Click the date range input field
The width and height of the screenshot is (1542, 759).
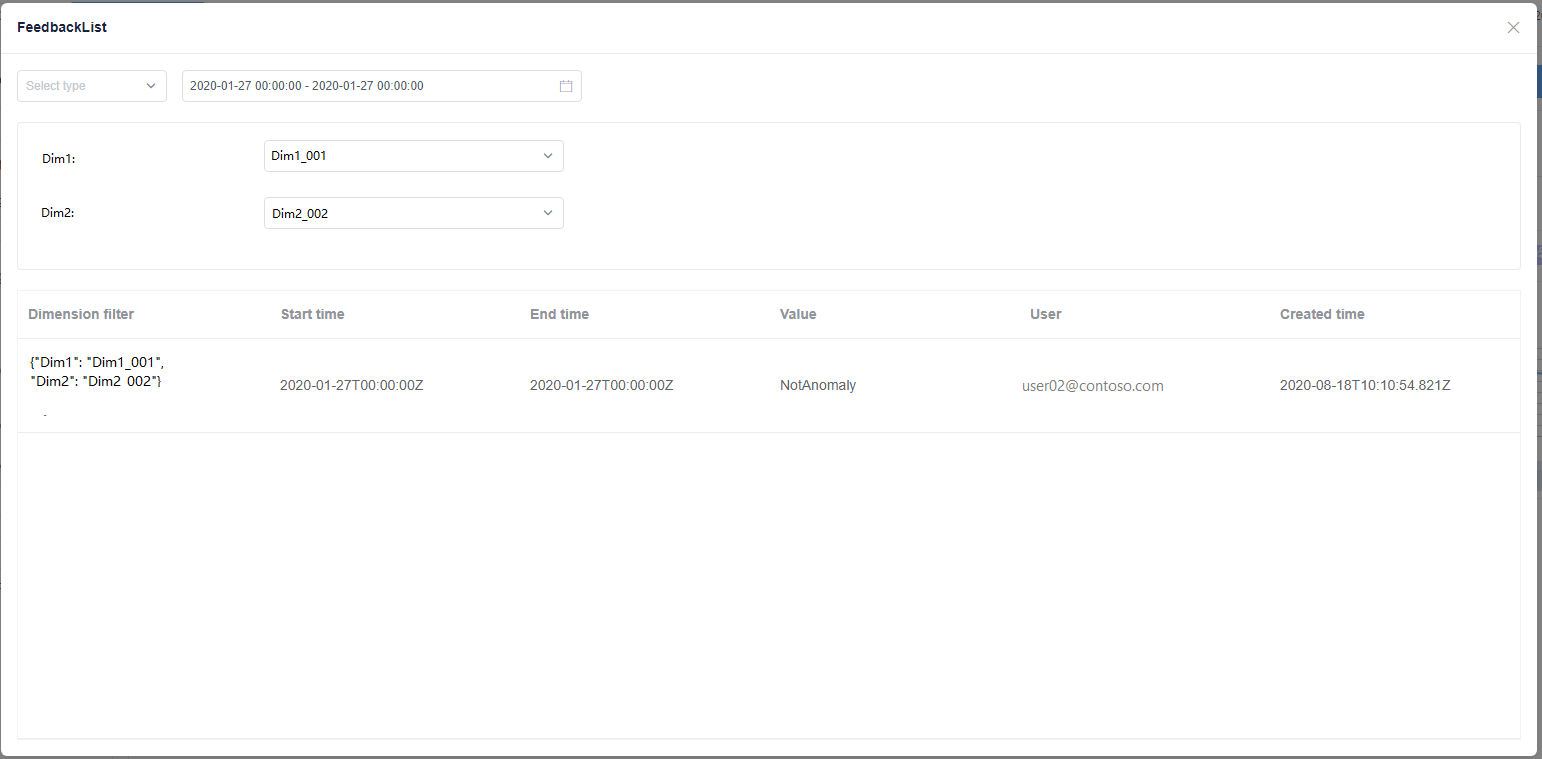coord(370,86)
